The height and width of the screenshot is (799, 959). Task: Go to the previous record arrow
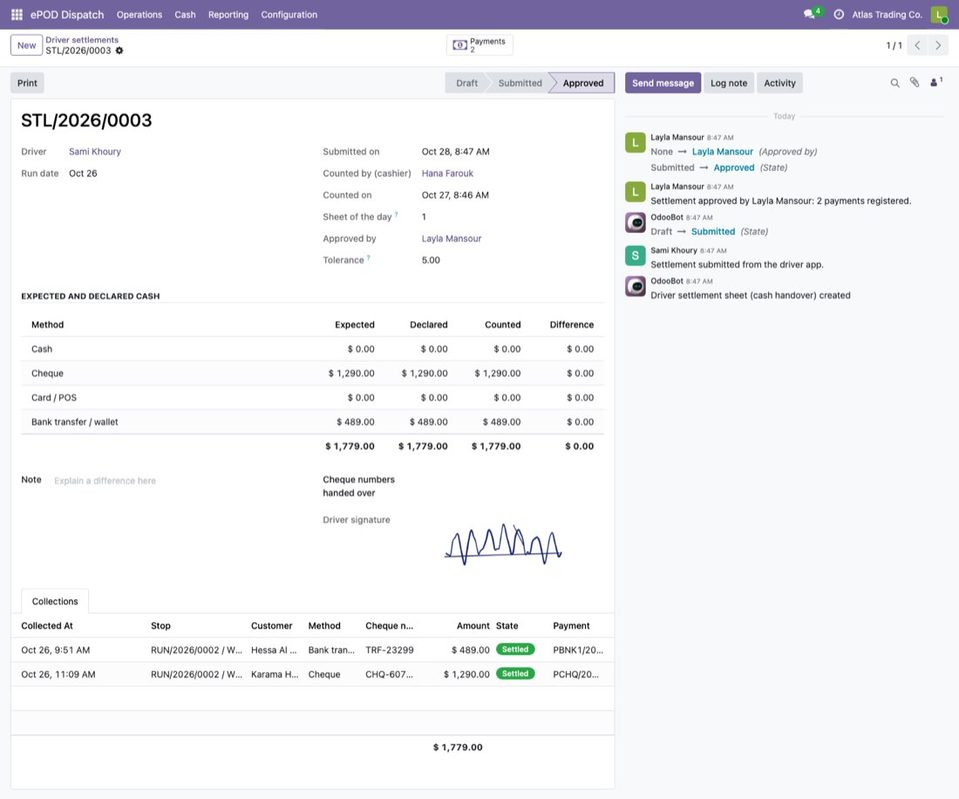point(917,45)
